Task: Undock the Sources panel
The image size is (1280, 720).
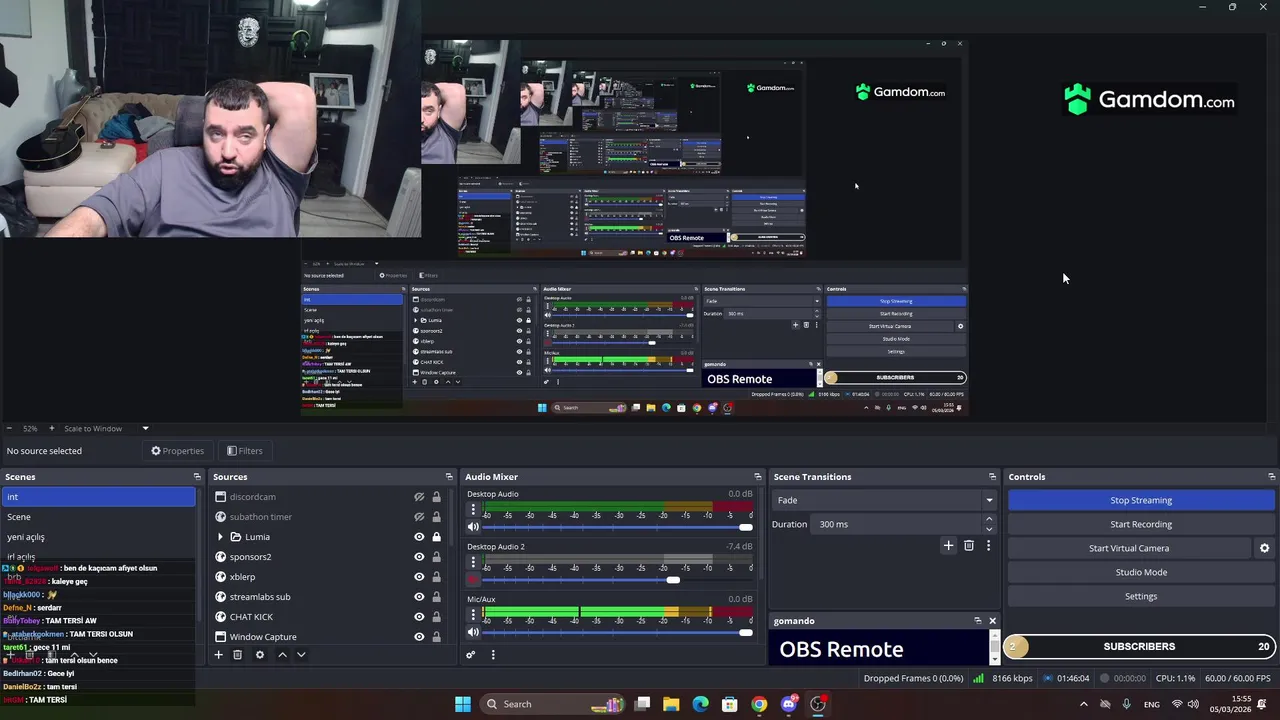Action: tap(449, 477)
